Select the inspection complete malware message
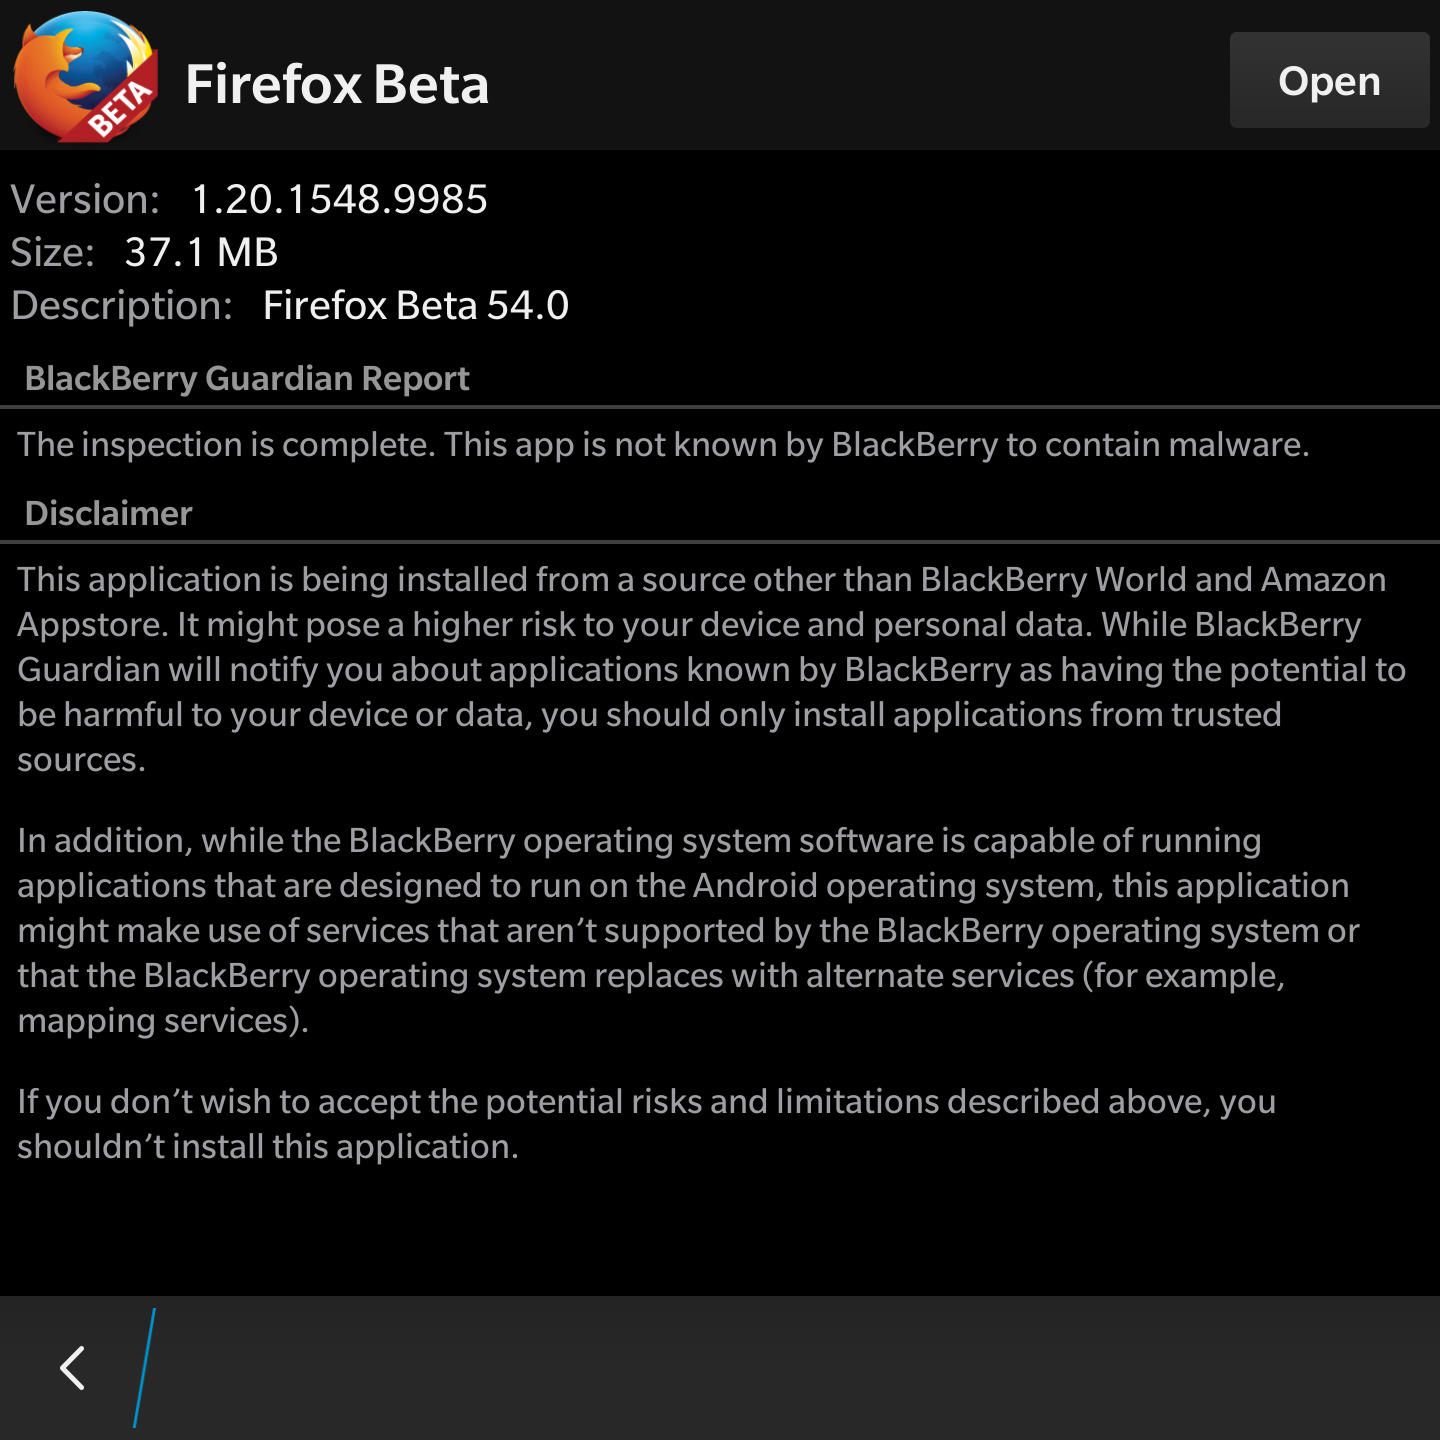Image resolution: width=1440 pixels, height=1440 pixels. point(663,444)
